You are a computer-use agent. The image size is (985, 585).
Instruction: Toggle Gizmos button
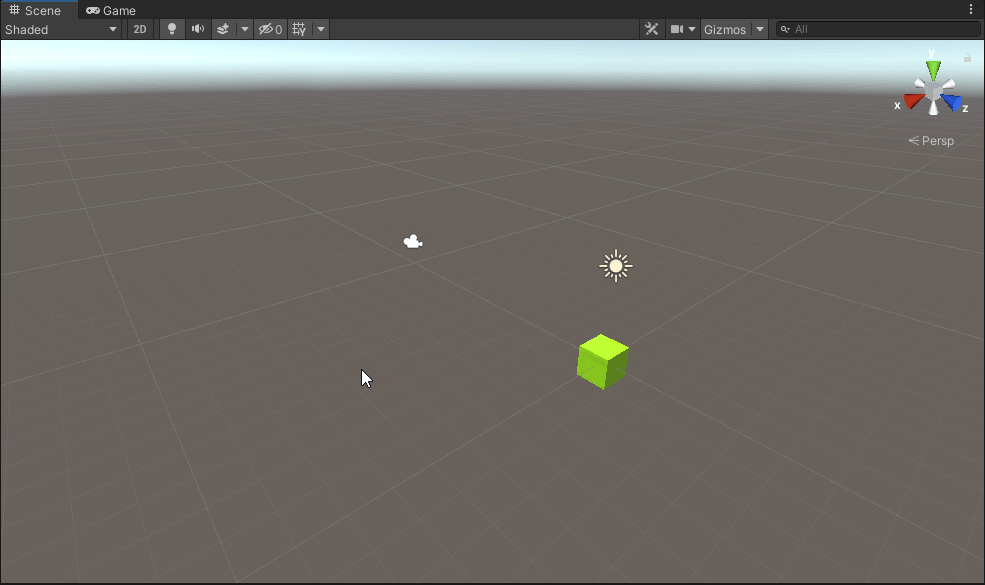[x=725, y=30]
